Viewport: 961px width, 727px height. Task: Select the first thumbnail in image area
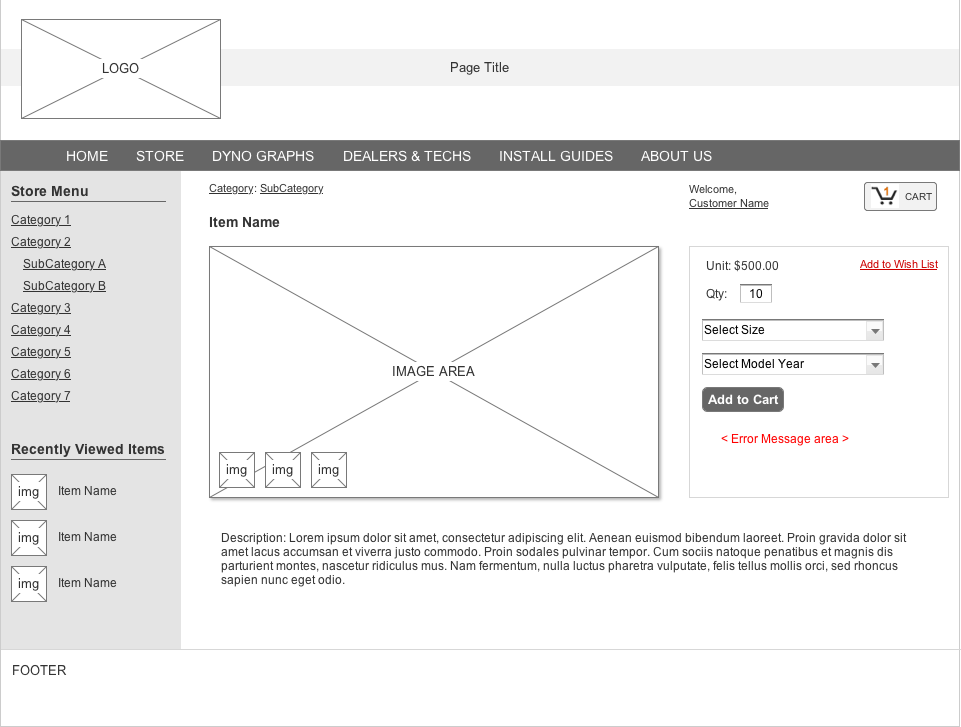237,470
